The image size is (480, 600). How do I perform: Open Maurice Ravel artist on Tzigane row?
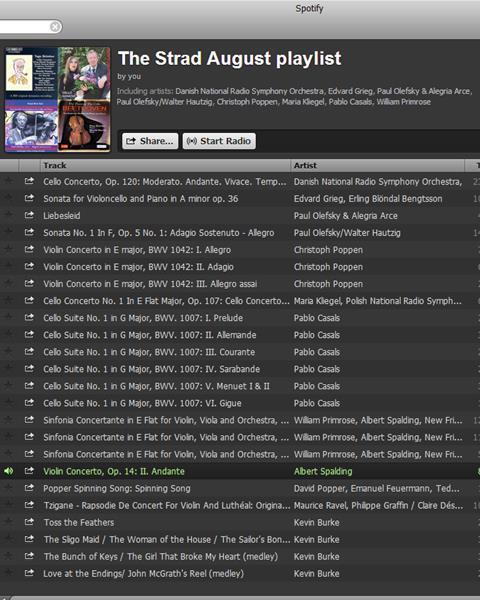click(320, 505)
